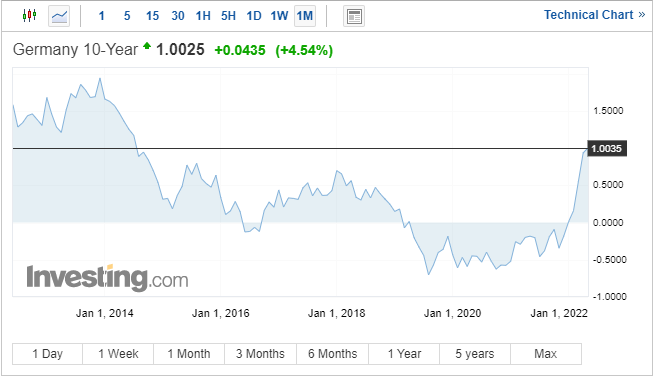Show the 3 Months range

(x=260, y=354)
